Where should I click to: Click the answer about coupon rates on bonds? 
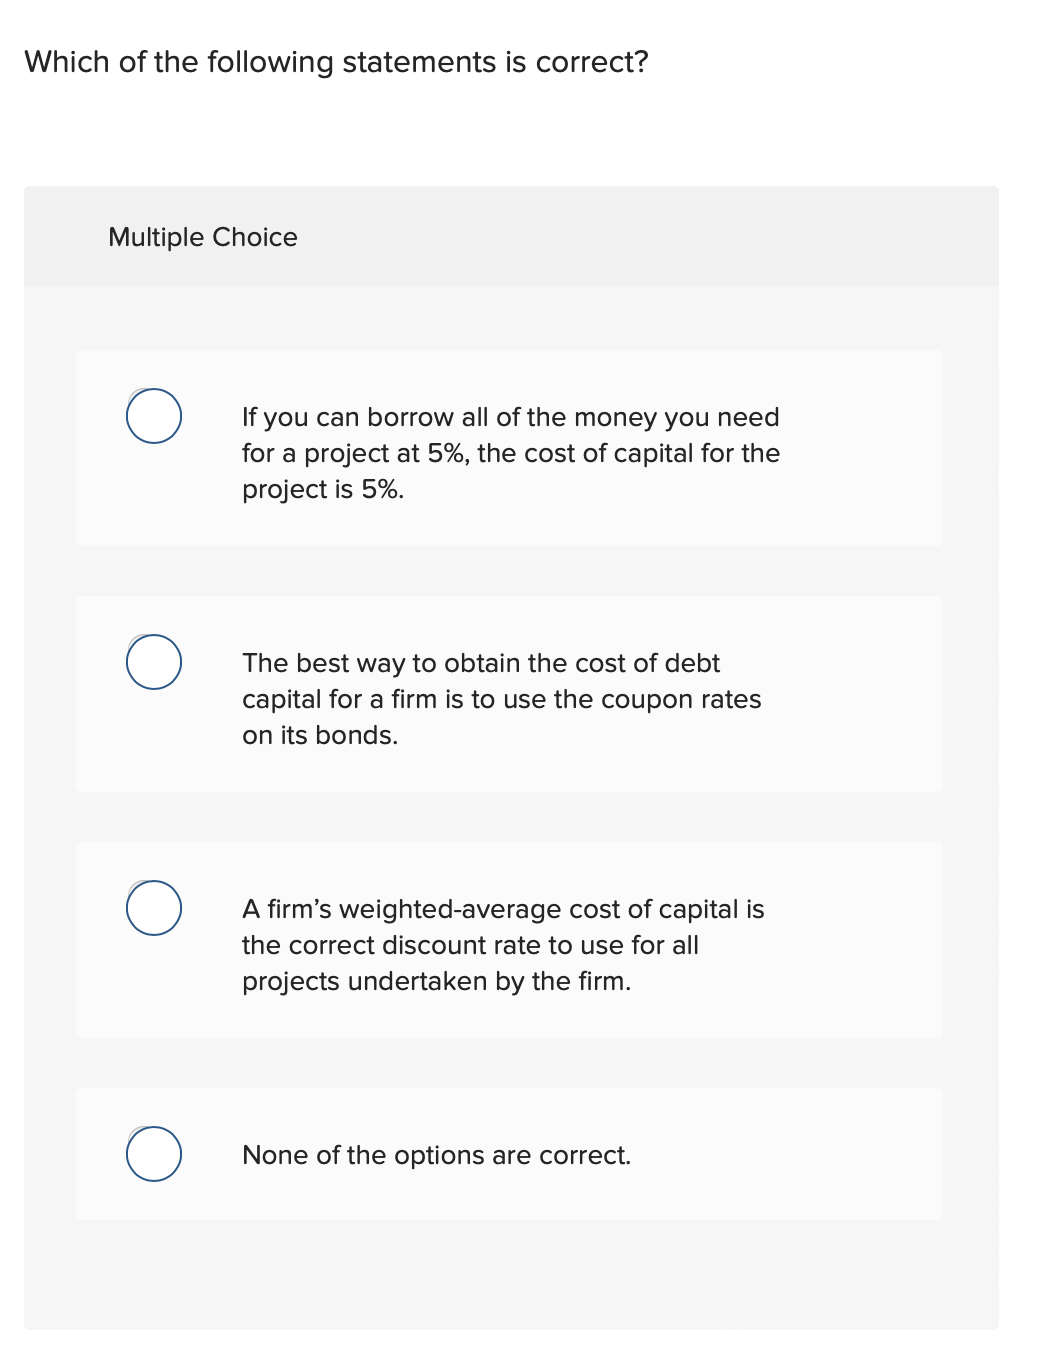pos(501,699)
